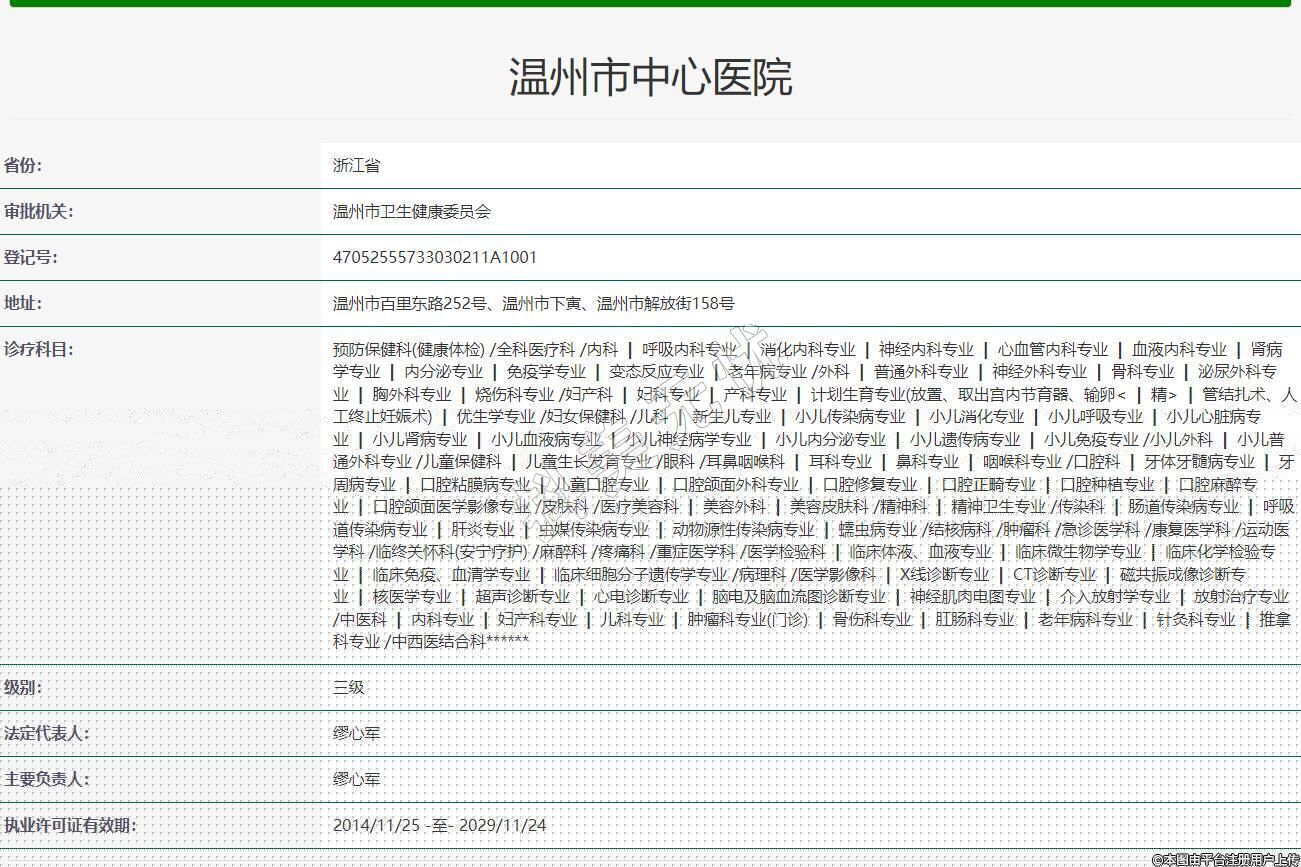1301x867 pixels.
Task: Click the 预防保健科(健康体检) text in departments
Action: pos(410,349)
